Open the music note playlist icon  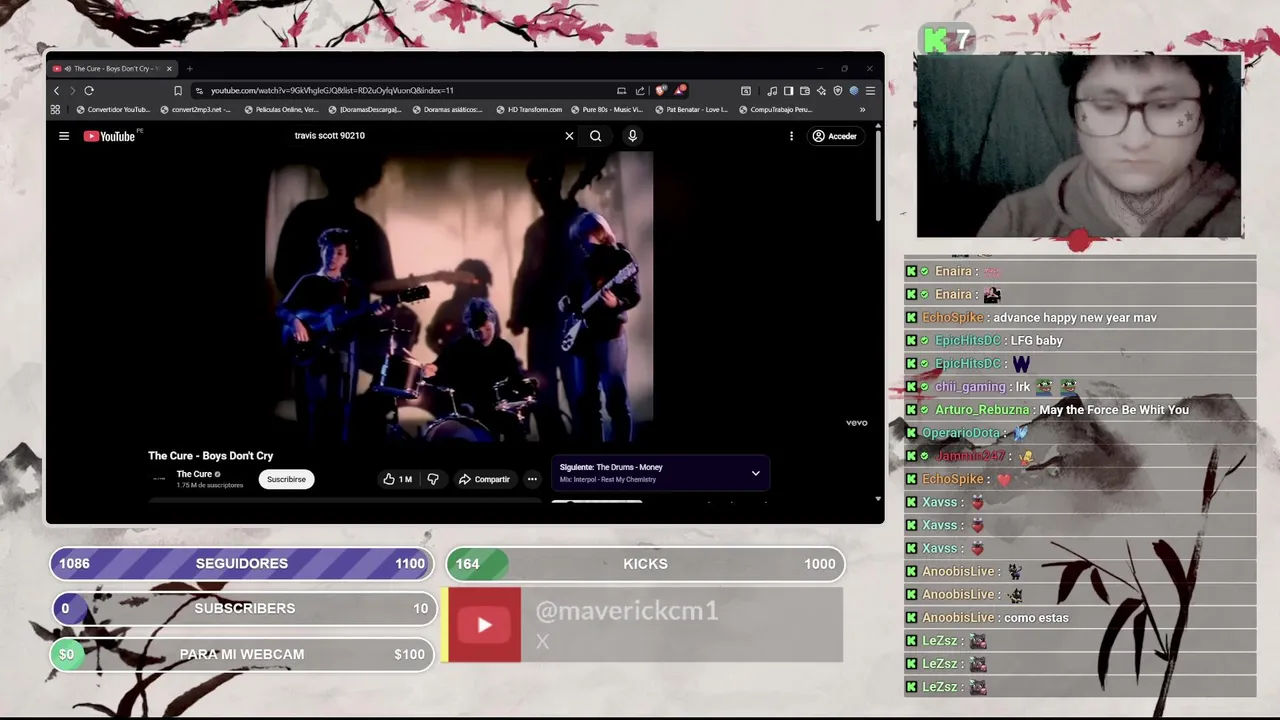pyautogui.click(x=772, y=90)
